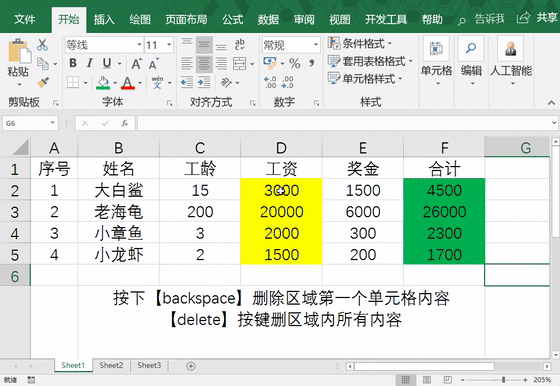Open font size 11 dropdown

click(169, 45)
